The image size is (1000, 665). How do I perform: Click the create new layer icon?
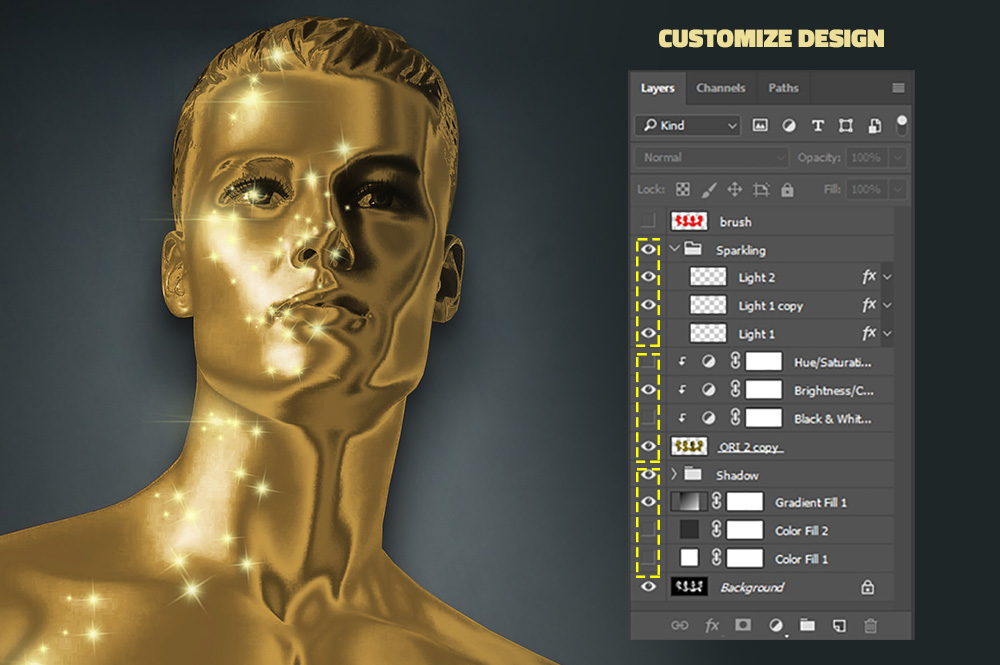click(839, 625)
